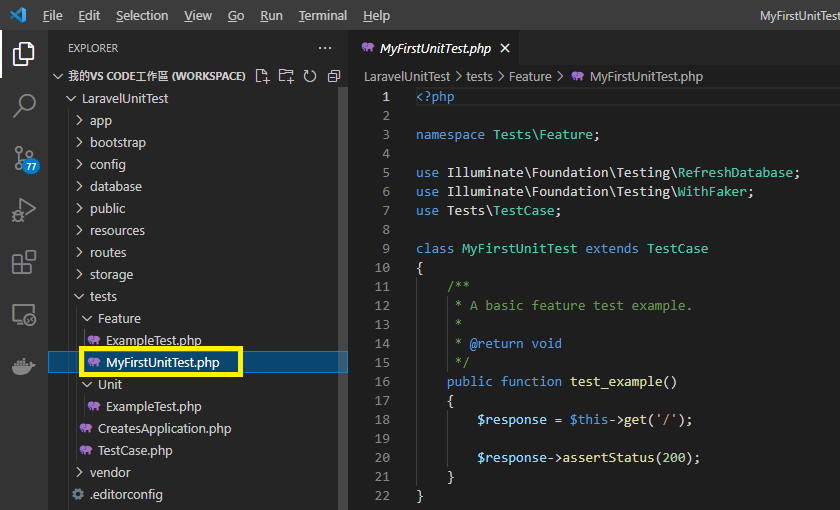Collapse the Feature folder
Viewport: 840px width, 510px height.
87,318
